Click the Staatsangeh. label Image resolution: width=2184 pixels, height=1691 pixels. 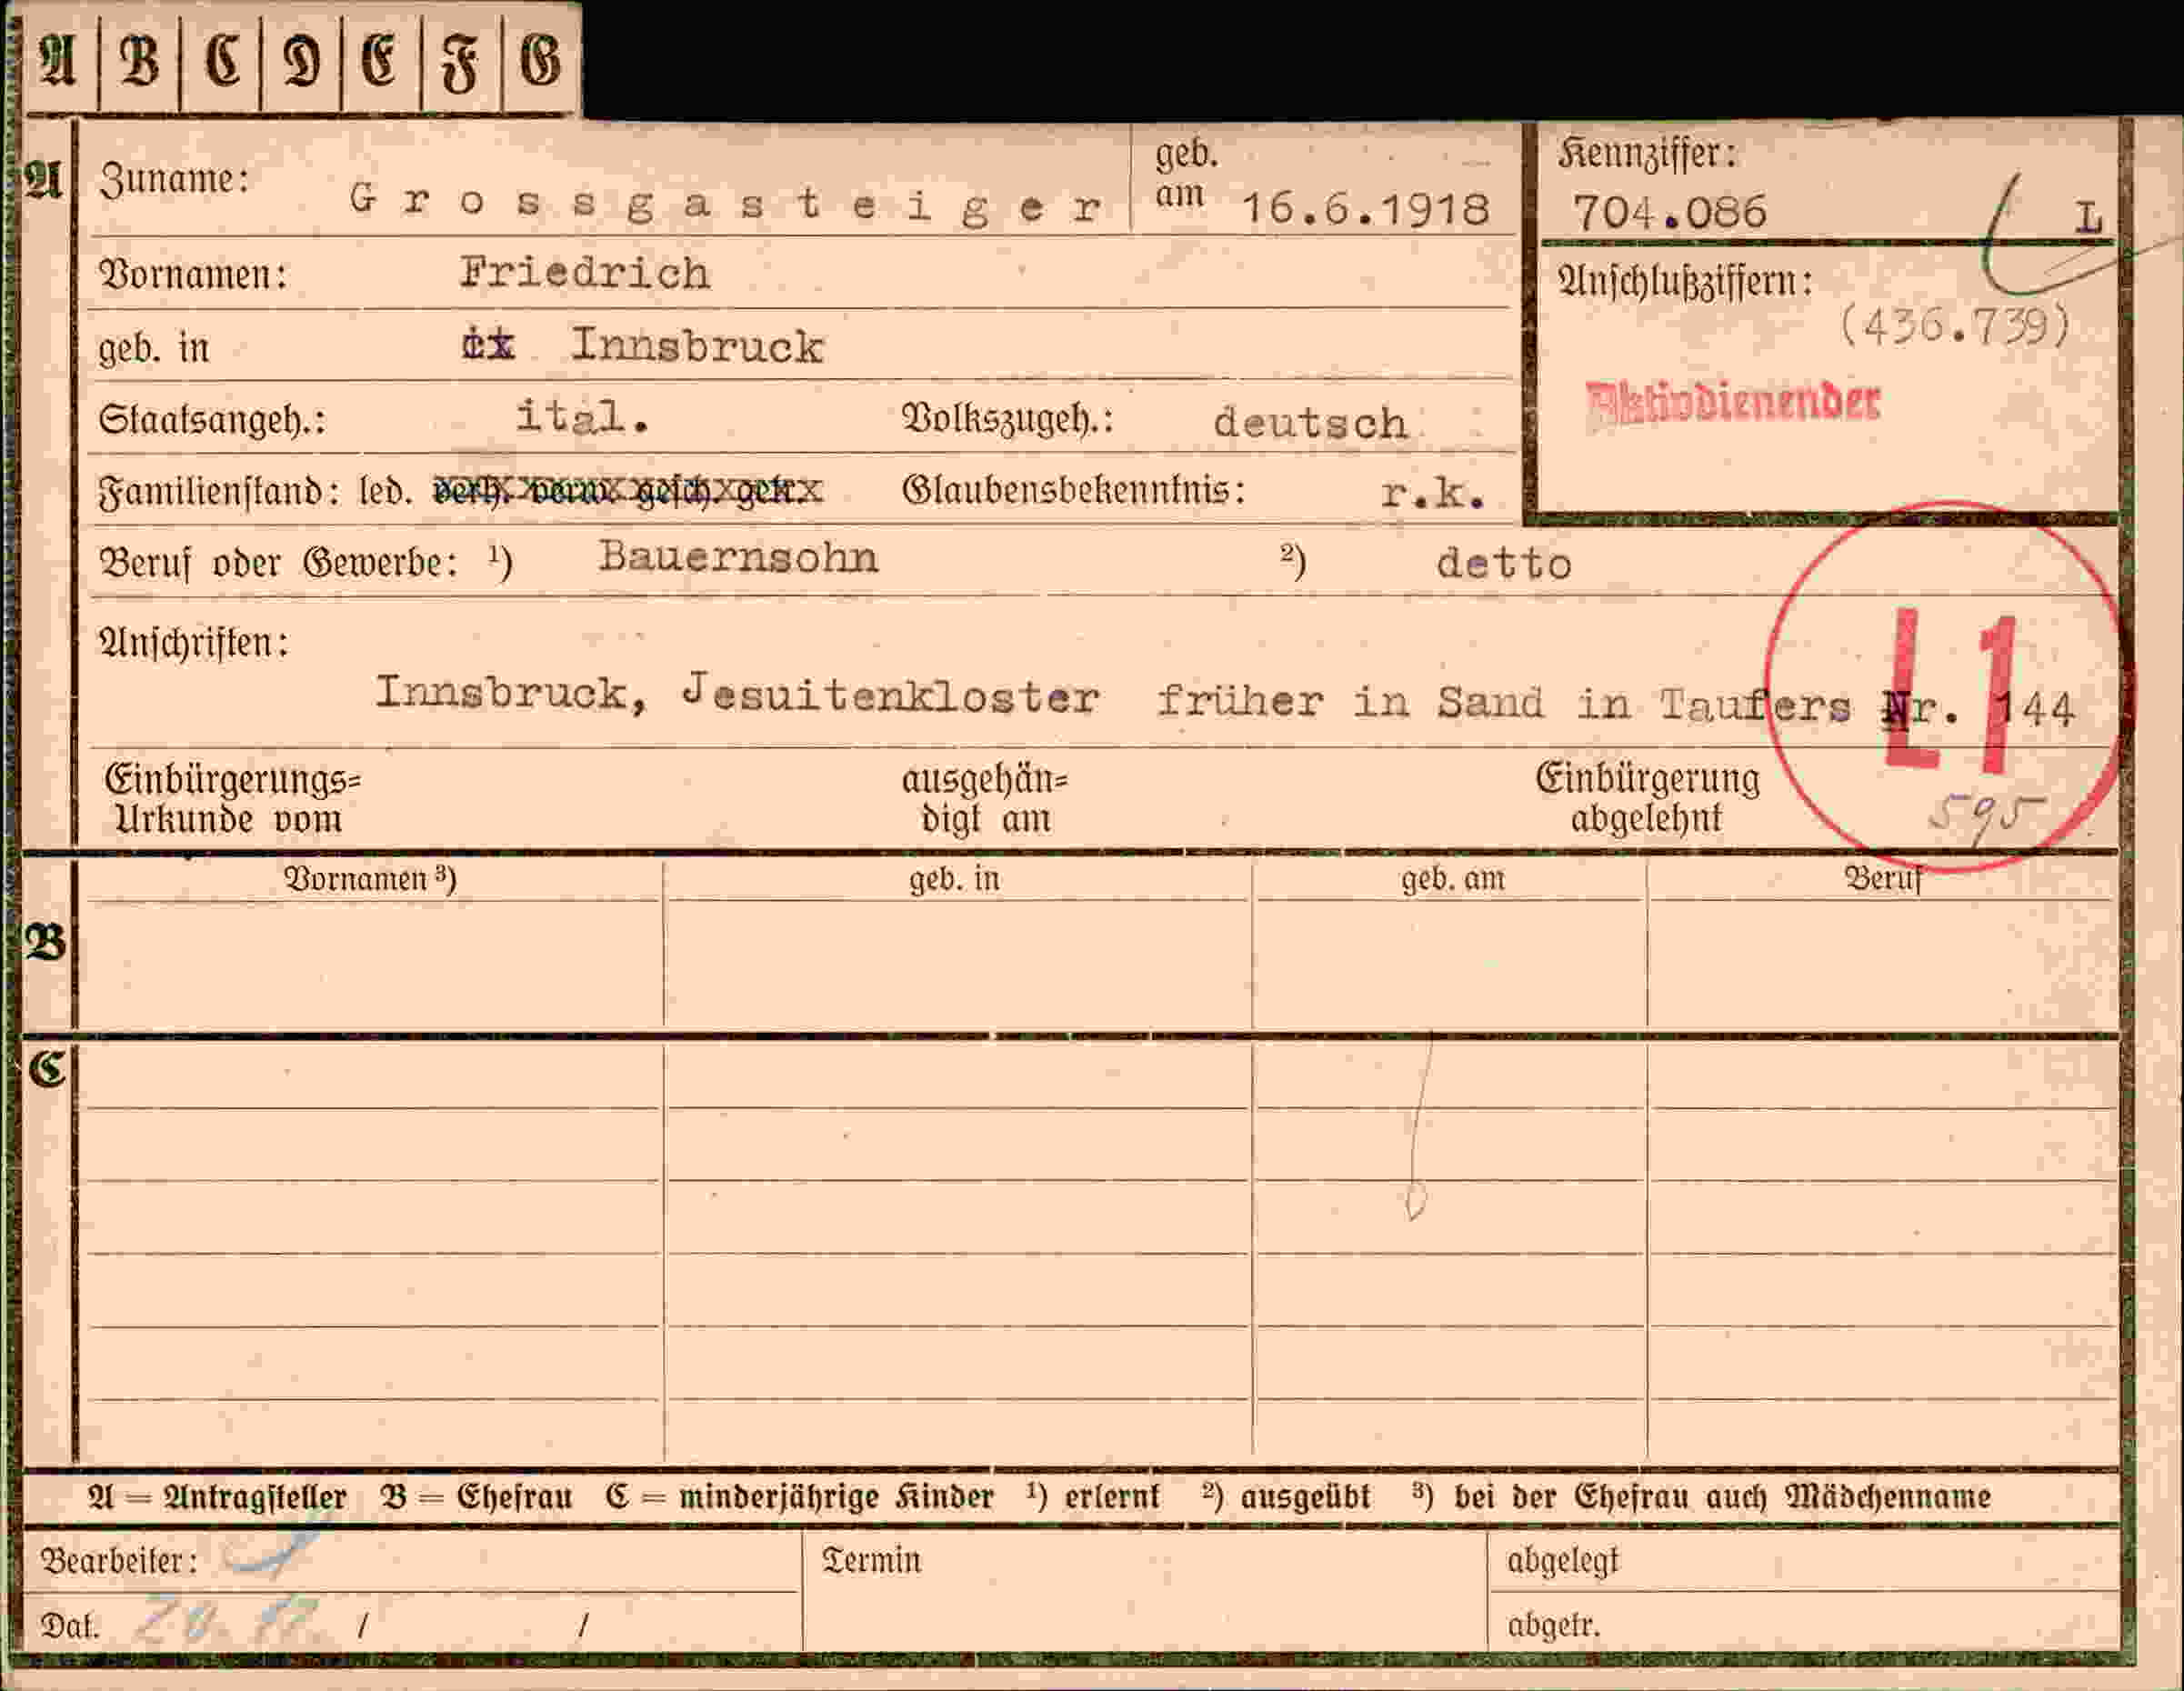coord(212,419)
